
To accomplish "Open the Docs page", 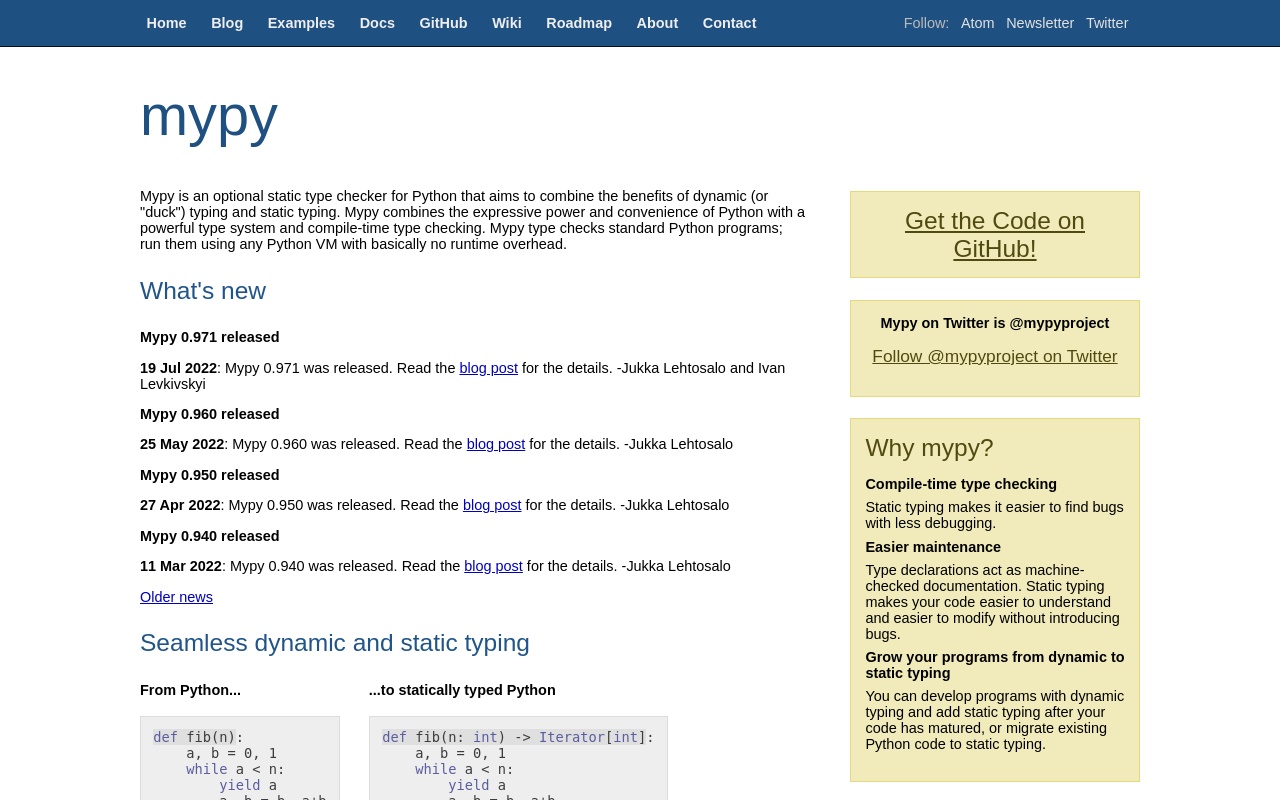I will click(x=377, y=23).
